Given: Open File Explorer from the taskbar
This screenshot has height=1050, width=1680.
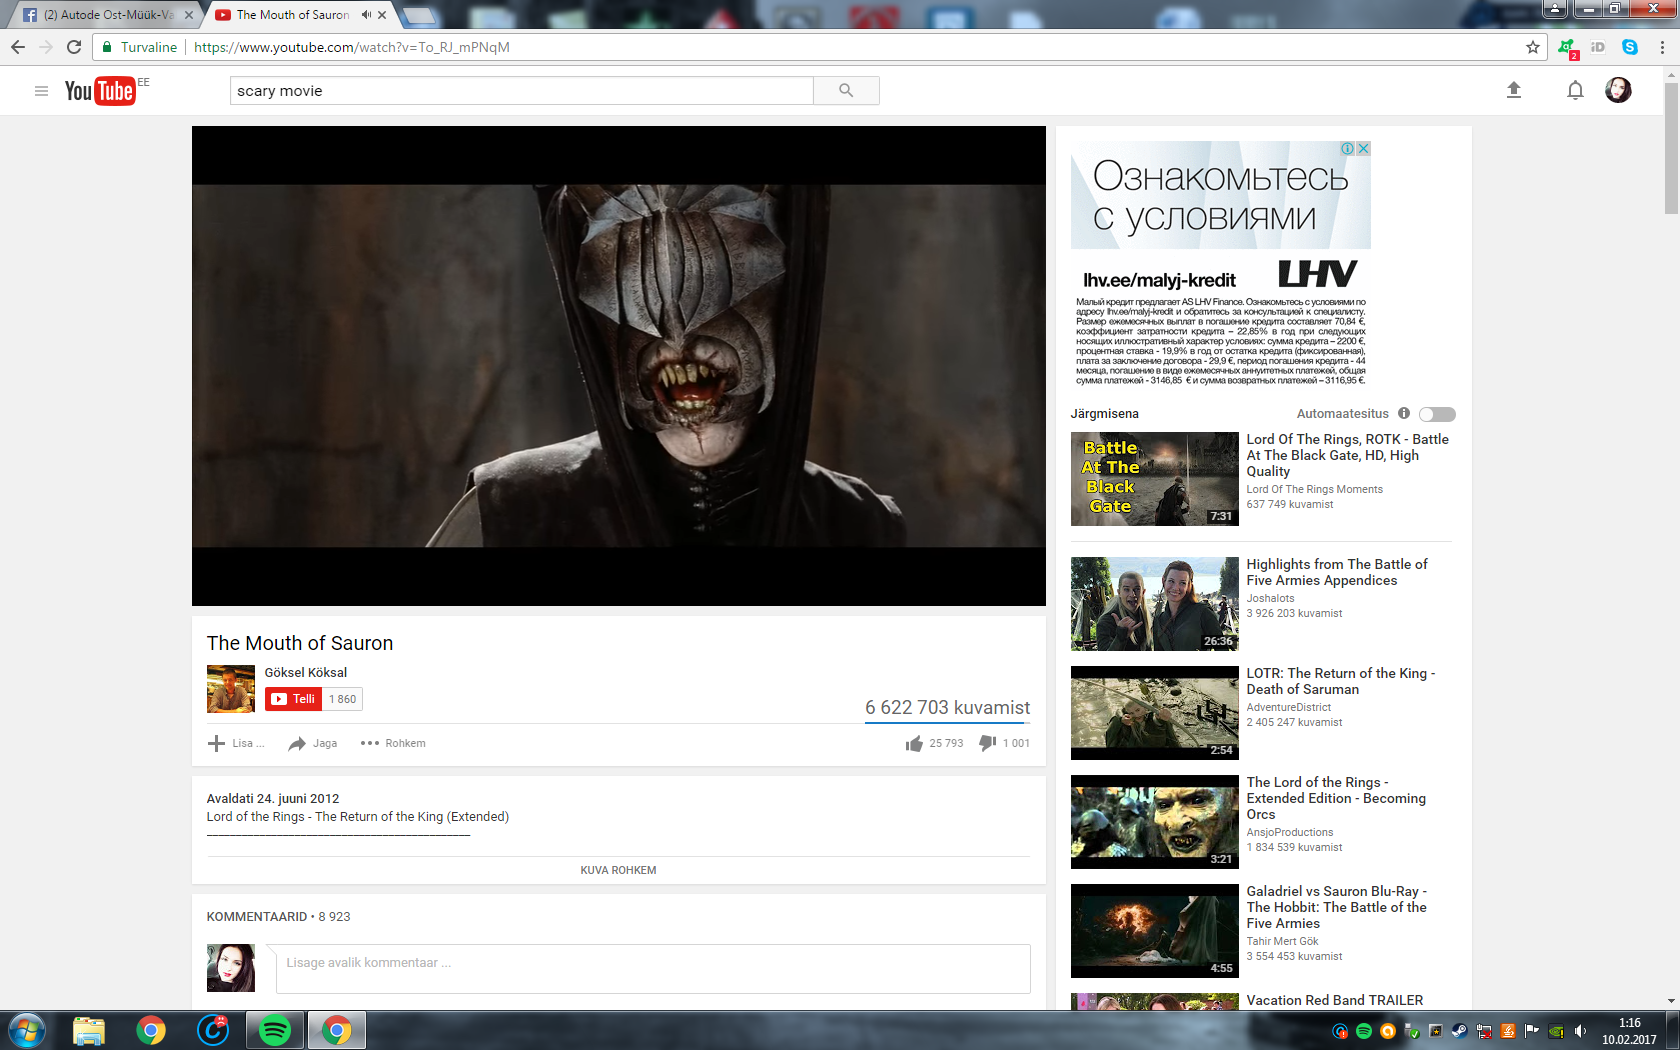Looking at the screenshot, I should [x=89, y=1030].
